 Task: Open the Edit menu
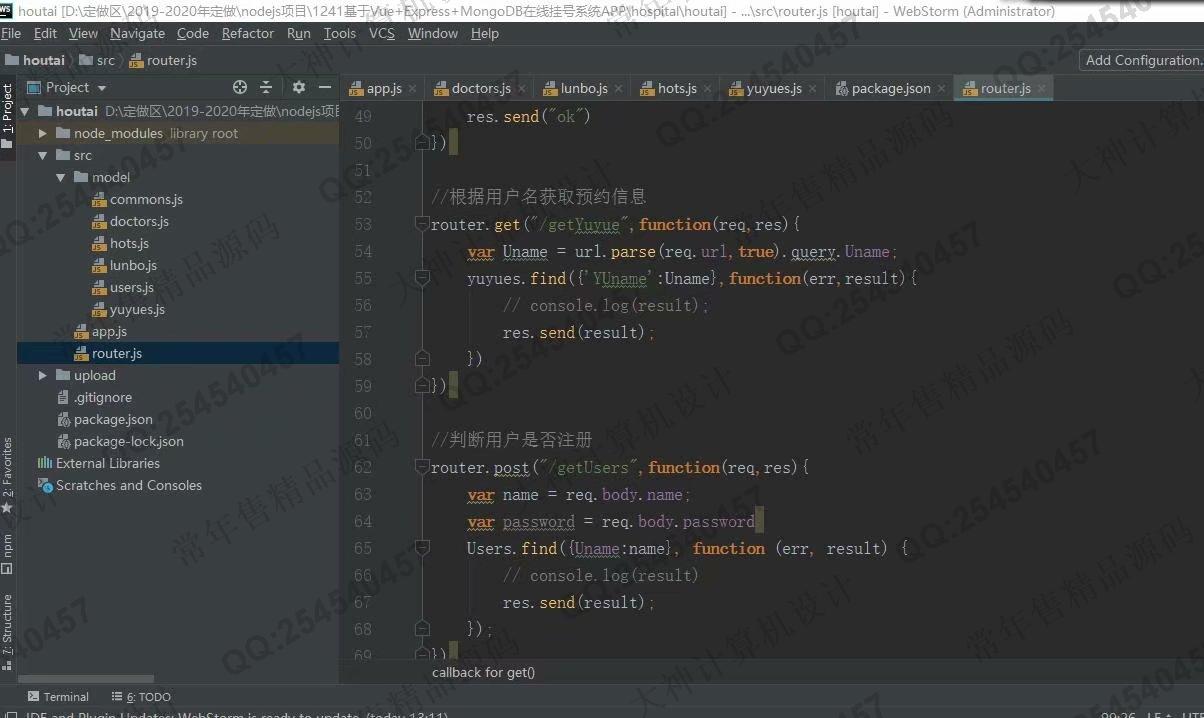pos(46,33)
